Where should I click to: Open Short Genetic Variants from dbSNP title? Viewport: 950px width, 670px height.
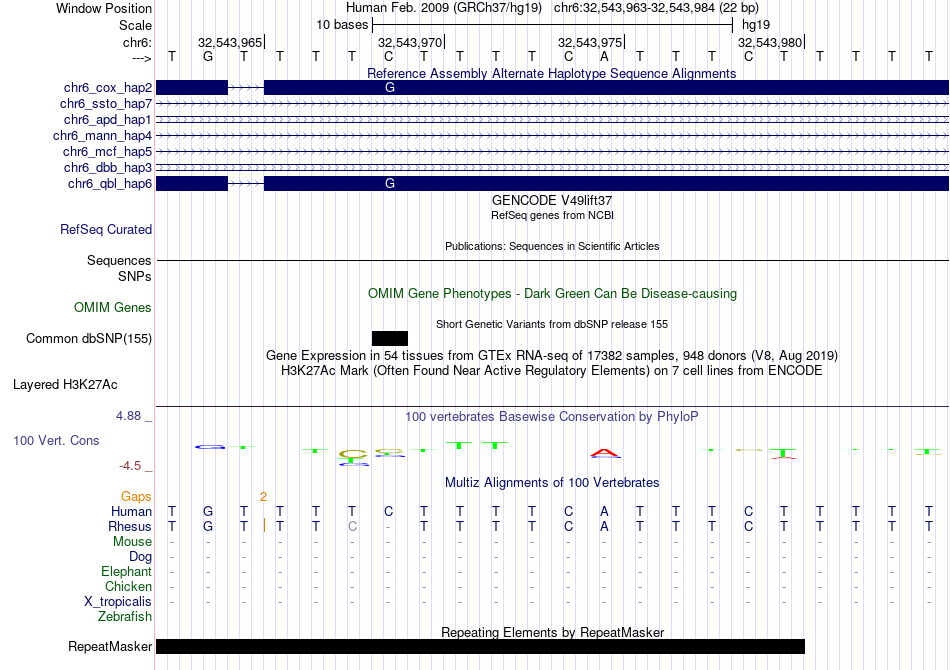click(552, 324)
